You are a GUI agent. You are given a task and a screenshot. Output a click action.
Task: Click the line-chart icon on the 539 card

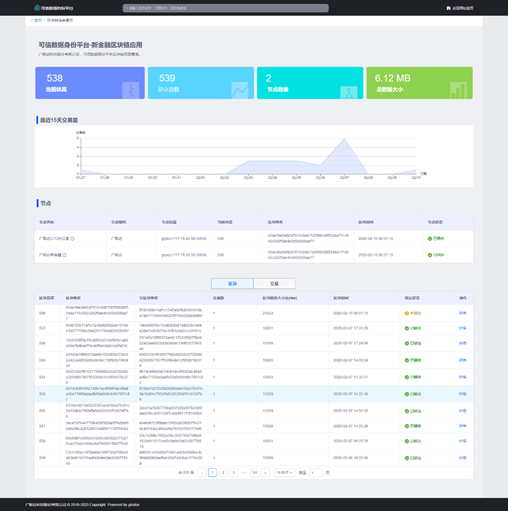click(x=240, y=90)
